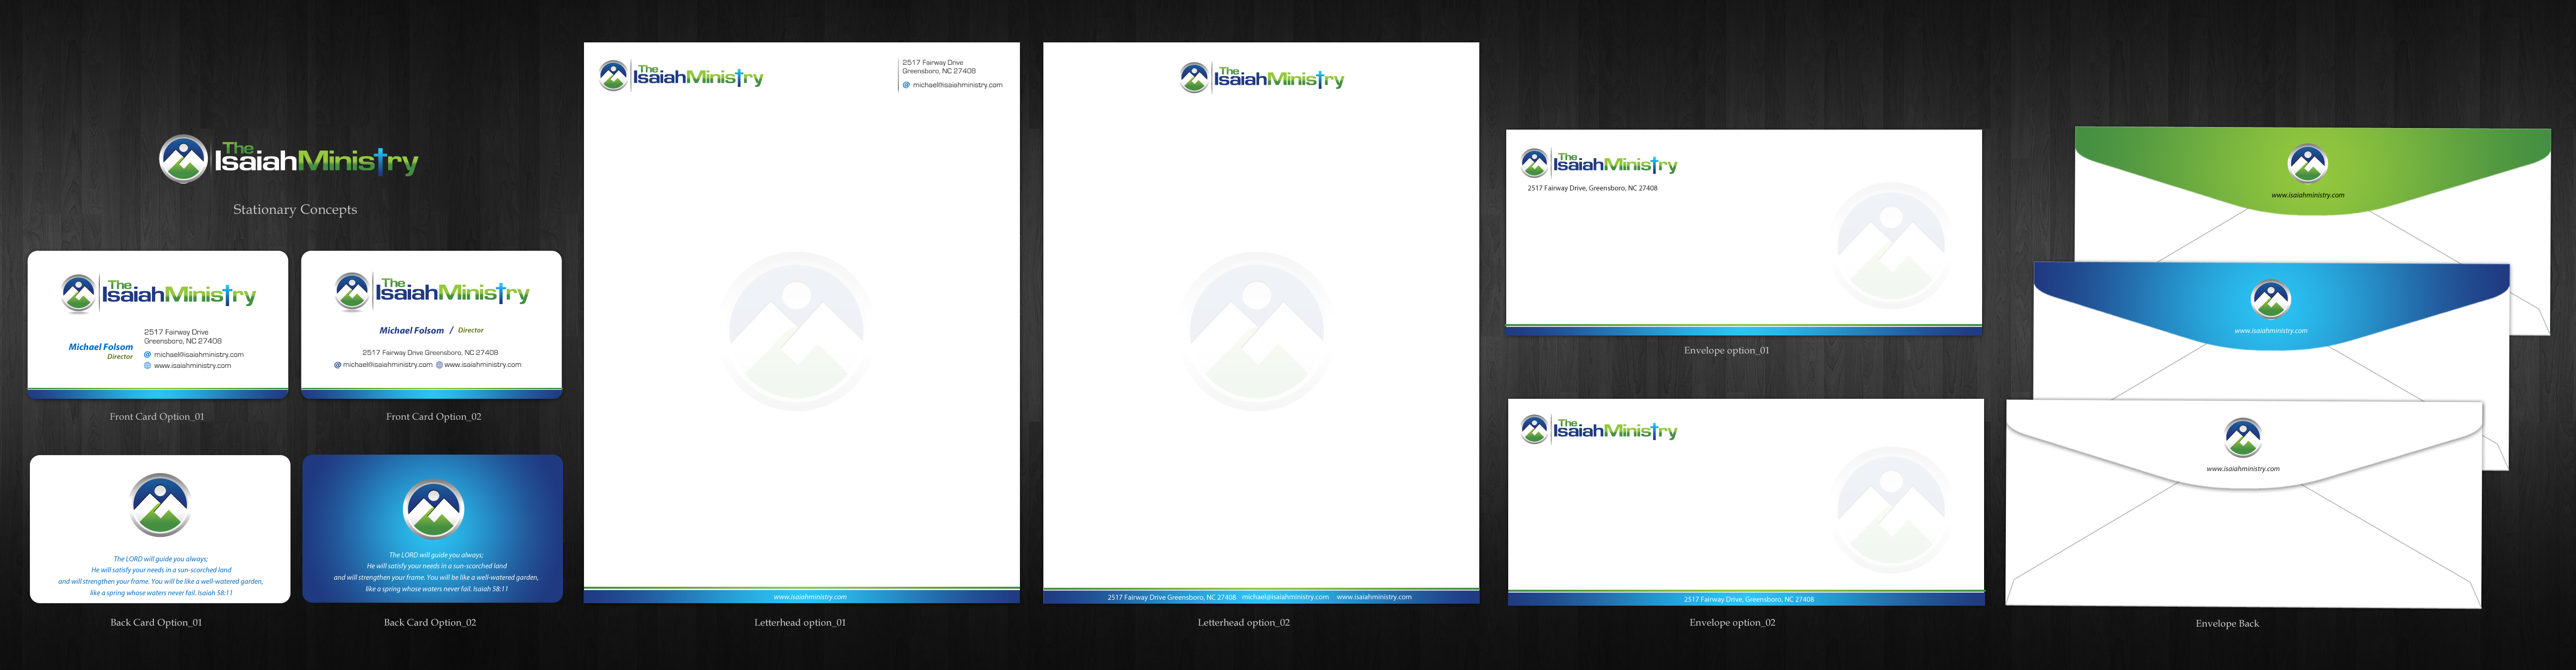Screen dimensions: 2576x670
Task: Click the large Isaiah Ministry header logo
Action: point(288,160)
